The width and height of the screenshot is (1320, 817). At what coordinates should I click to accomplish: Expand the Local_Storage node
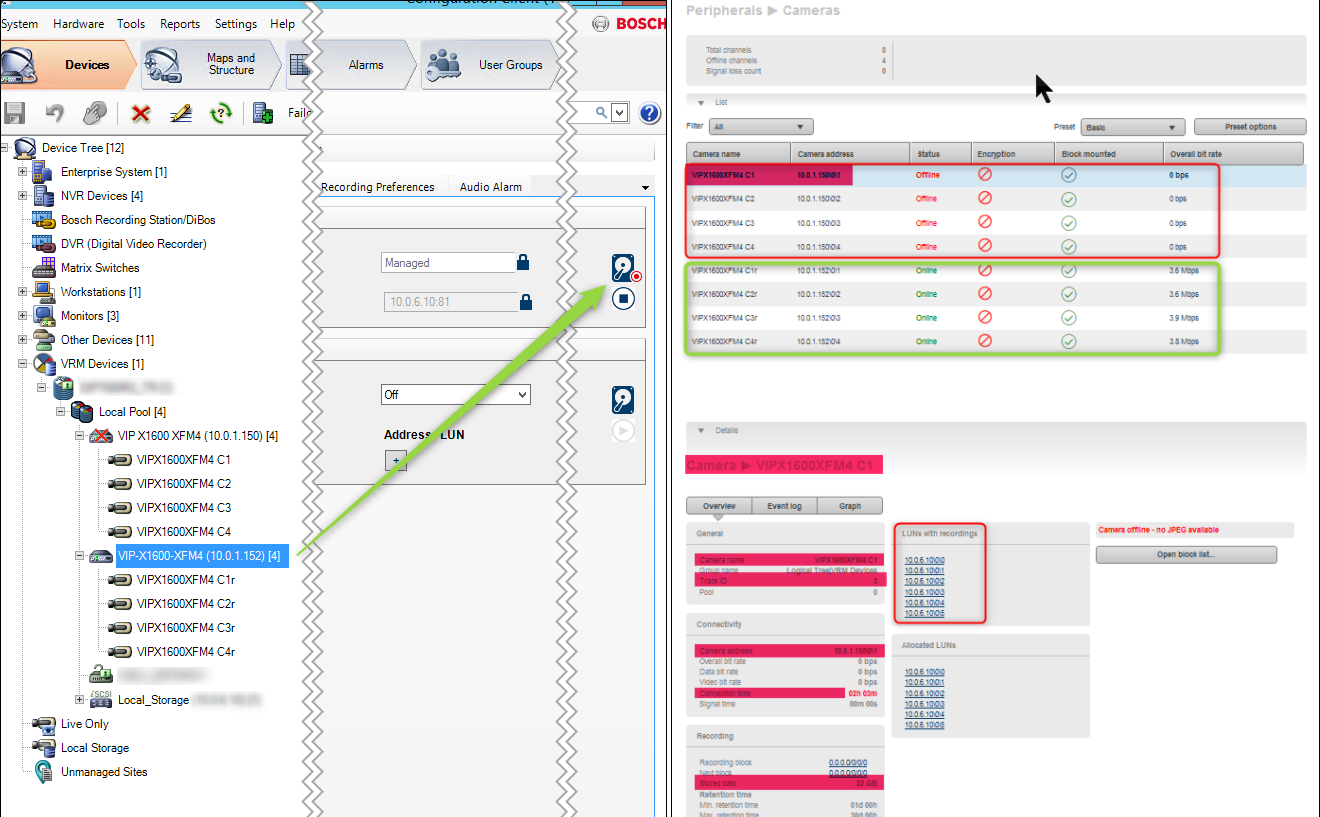tap(80, 700)
